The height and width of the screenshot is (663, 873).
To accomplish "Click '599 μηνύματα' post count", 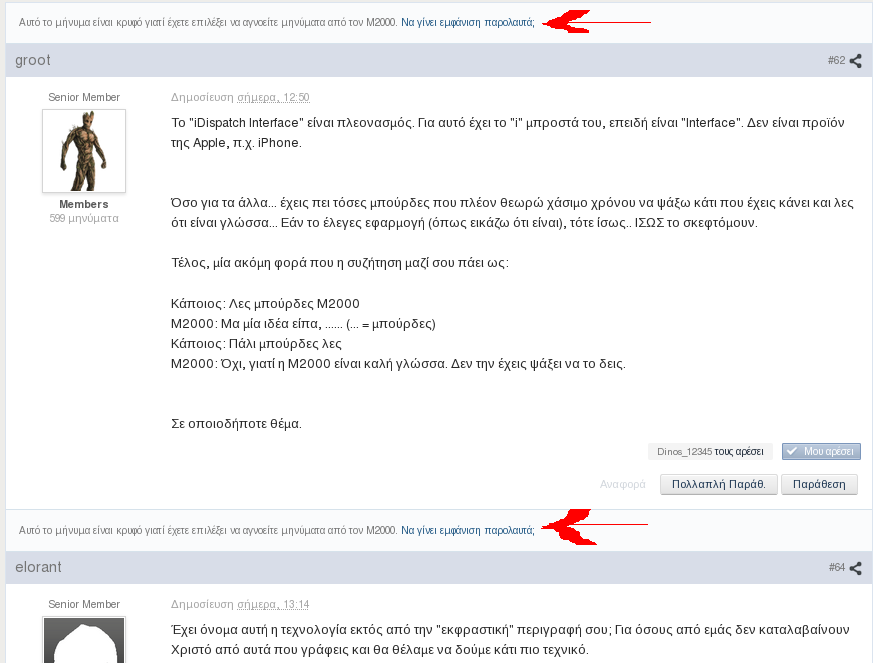I will pos(84,218).
